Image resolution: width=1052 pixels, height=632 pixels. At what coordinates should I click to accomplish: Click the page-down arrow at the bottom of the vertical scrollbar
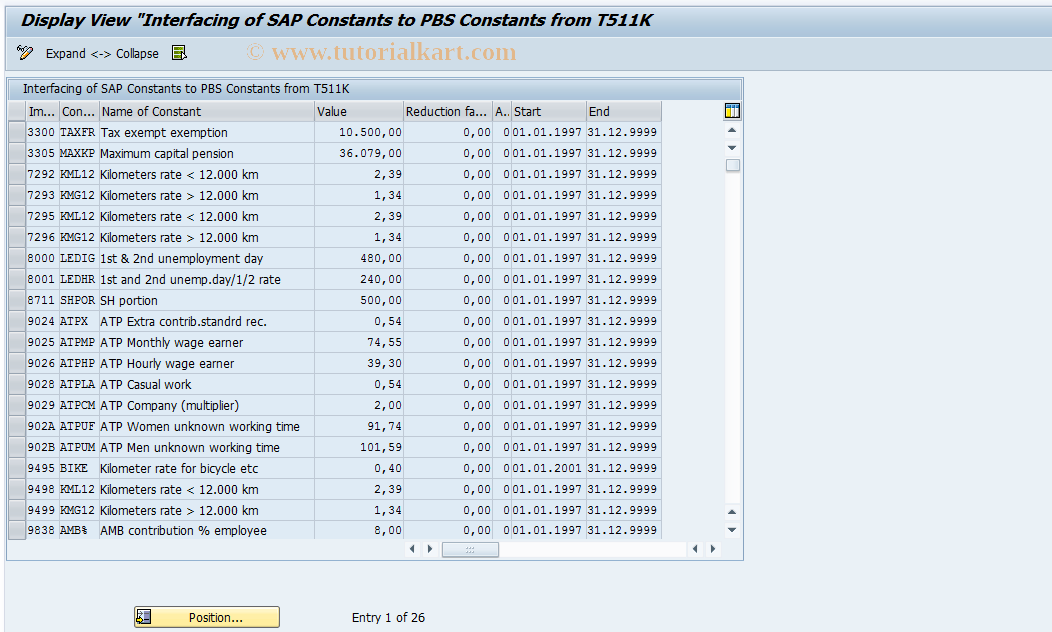click(x=732, y=529)
